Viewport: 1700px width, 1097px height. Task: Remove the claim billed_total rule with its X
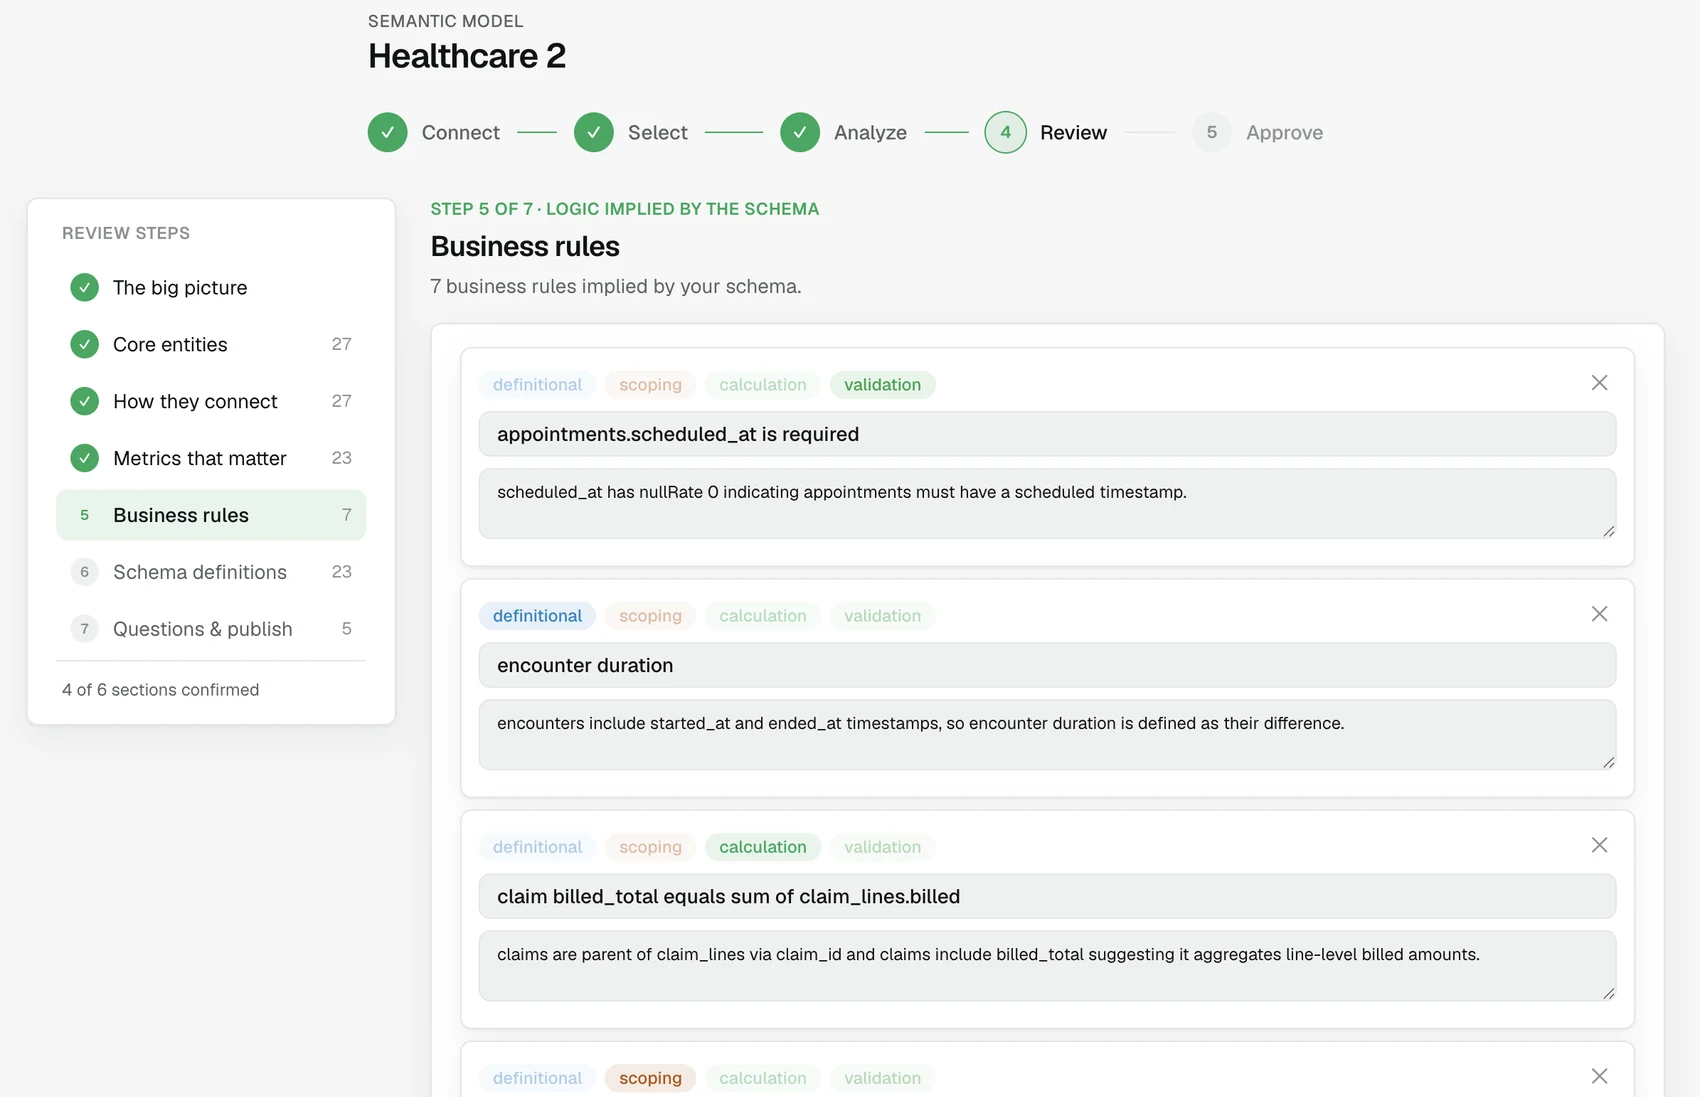[x=1599, y=845]
